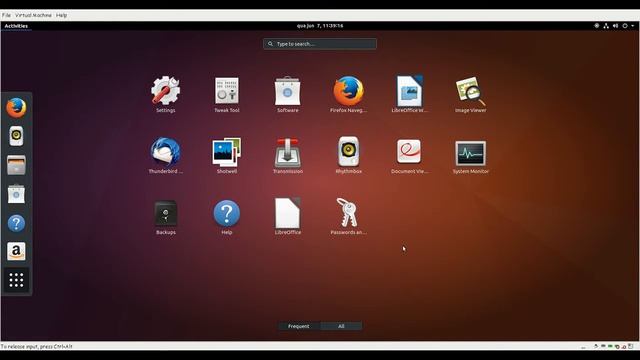Focus the Type to search field

pyautogui.click(x=320, y=44)
